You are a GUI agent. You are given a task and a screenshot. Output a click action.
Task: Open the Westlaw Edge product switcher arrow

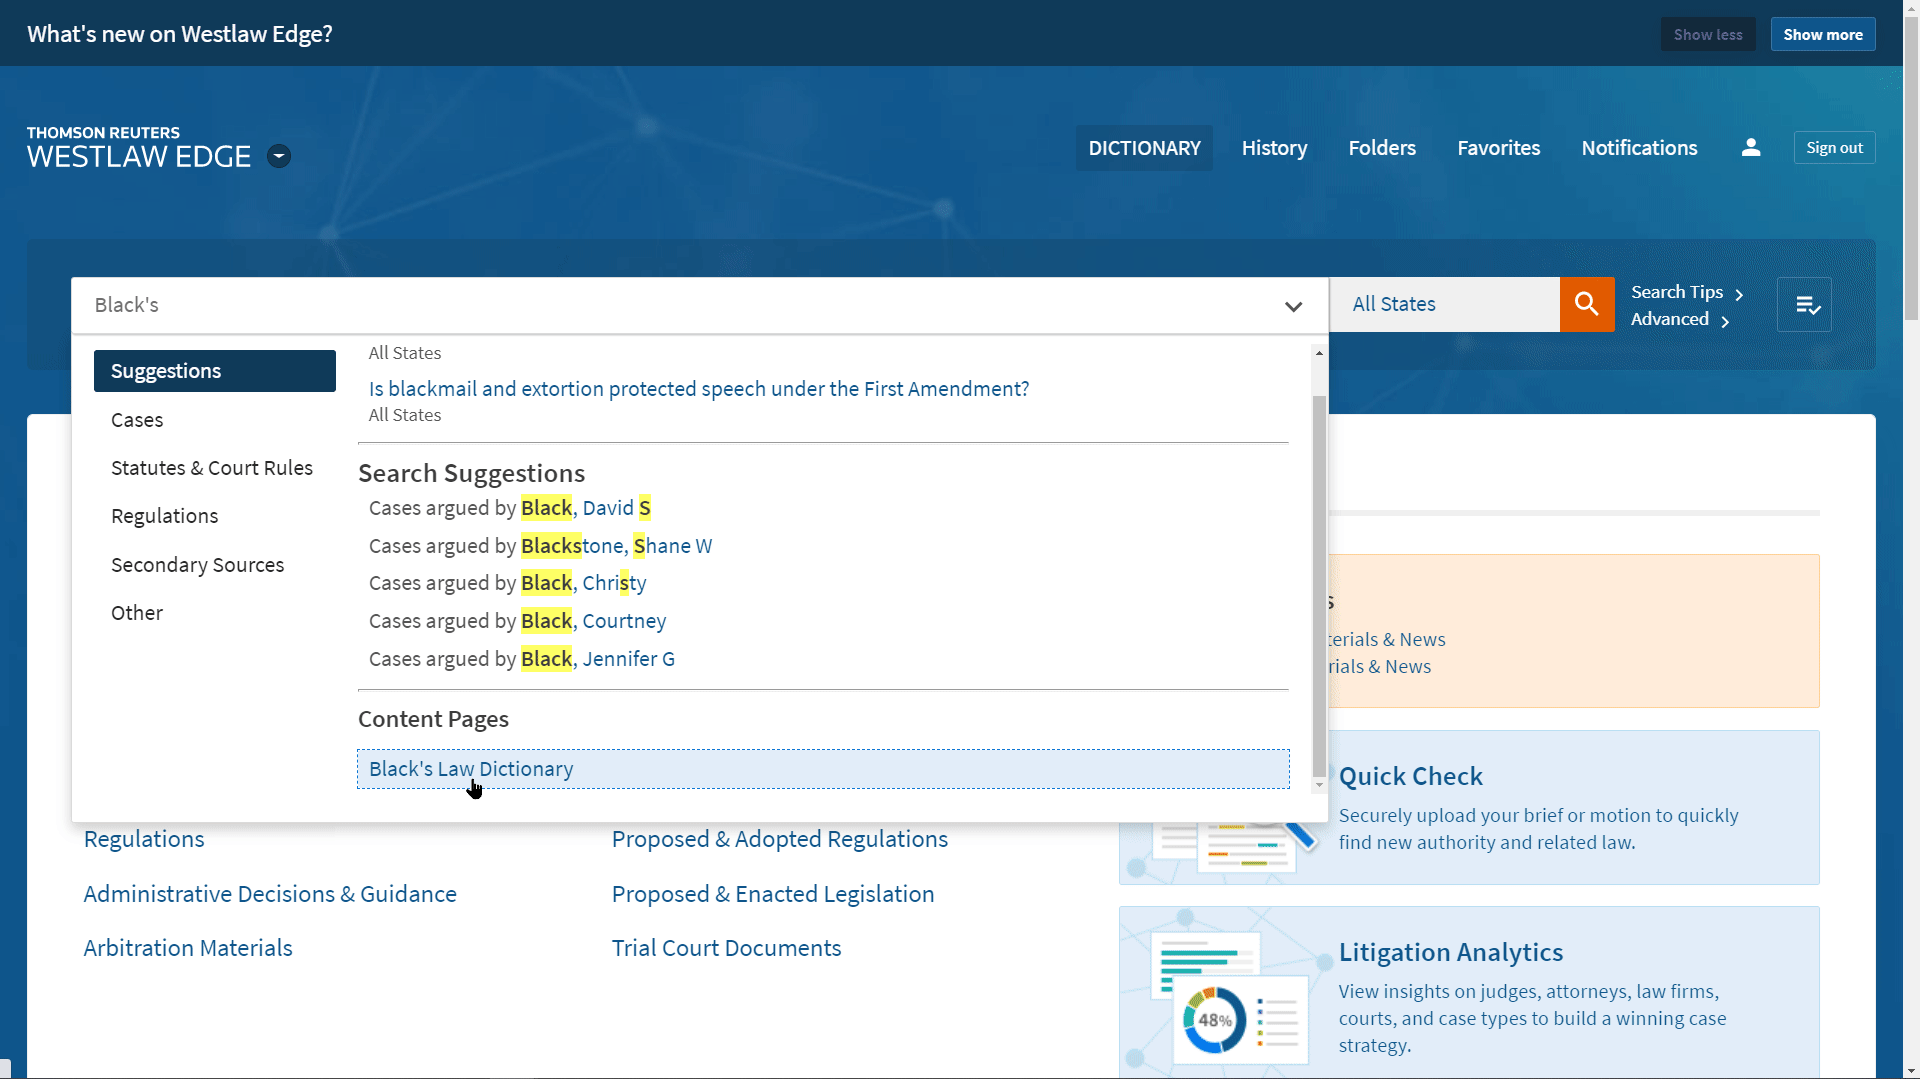(279, 157)
